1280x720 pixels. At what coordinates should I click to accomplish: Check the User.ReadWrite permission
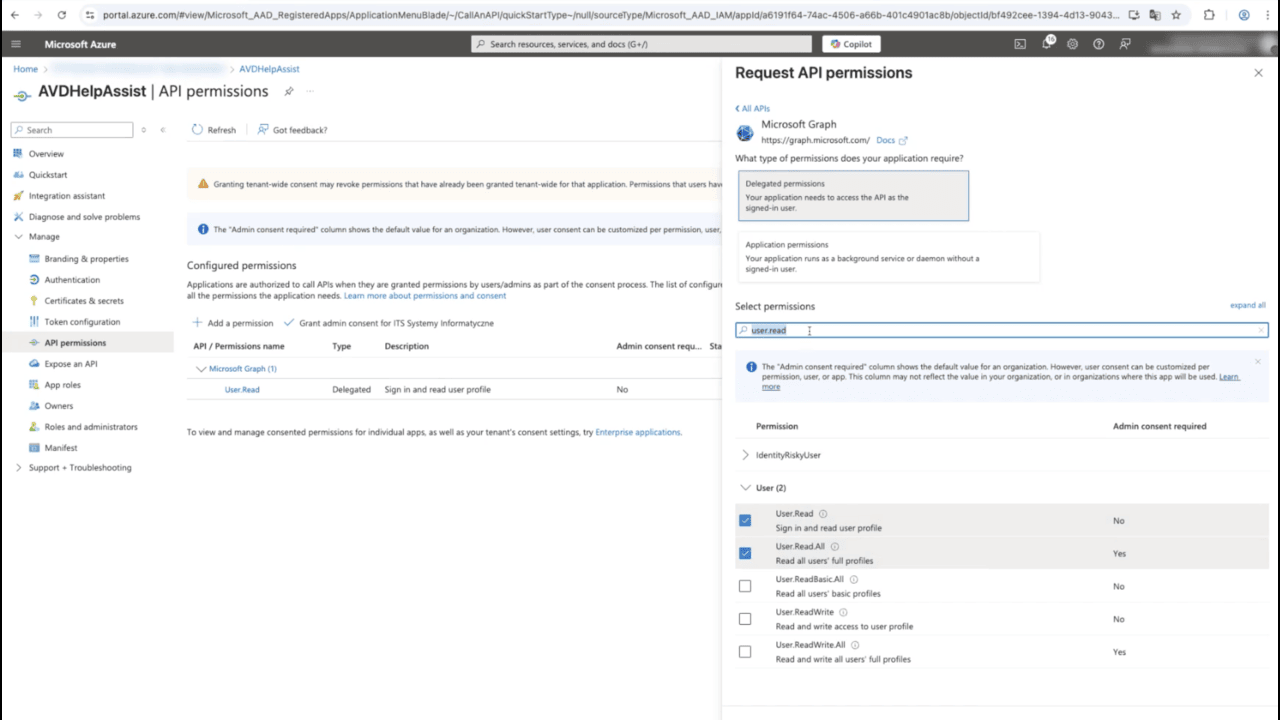click(x=745, y=619)
